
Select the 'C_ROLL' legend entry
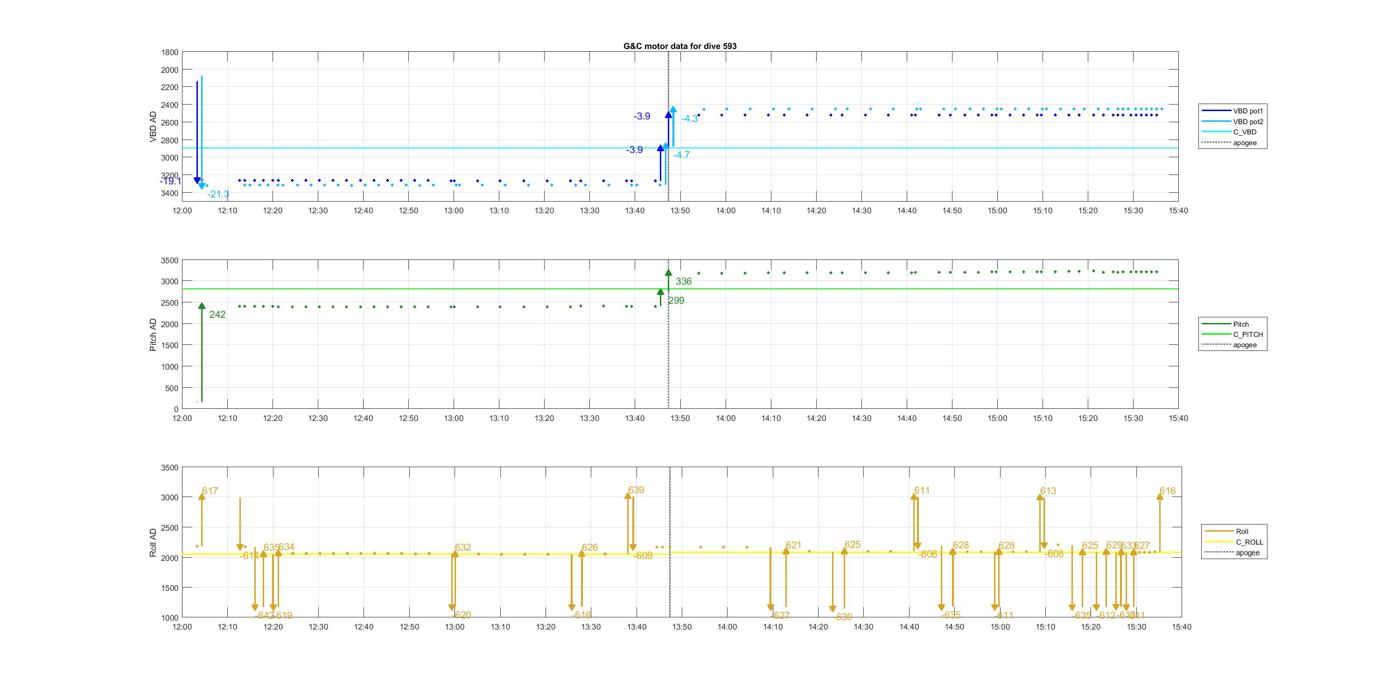click(x=1234, y=542)
